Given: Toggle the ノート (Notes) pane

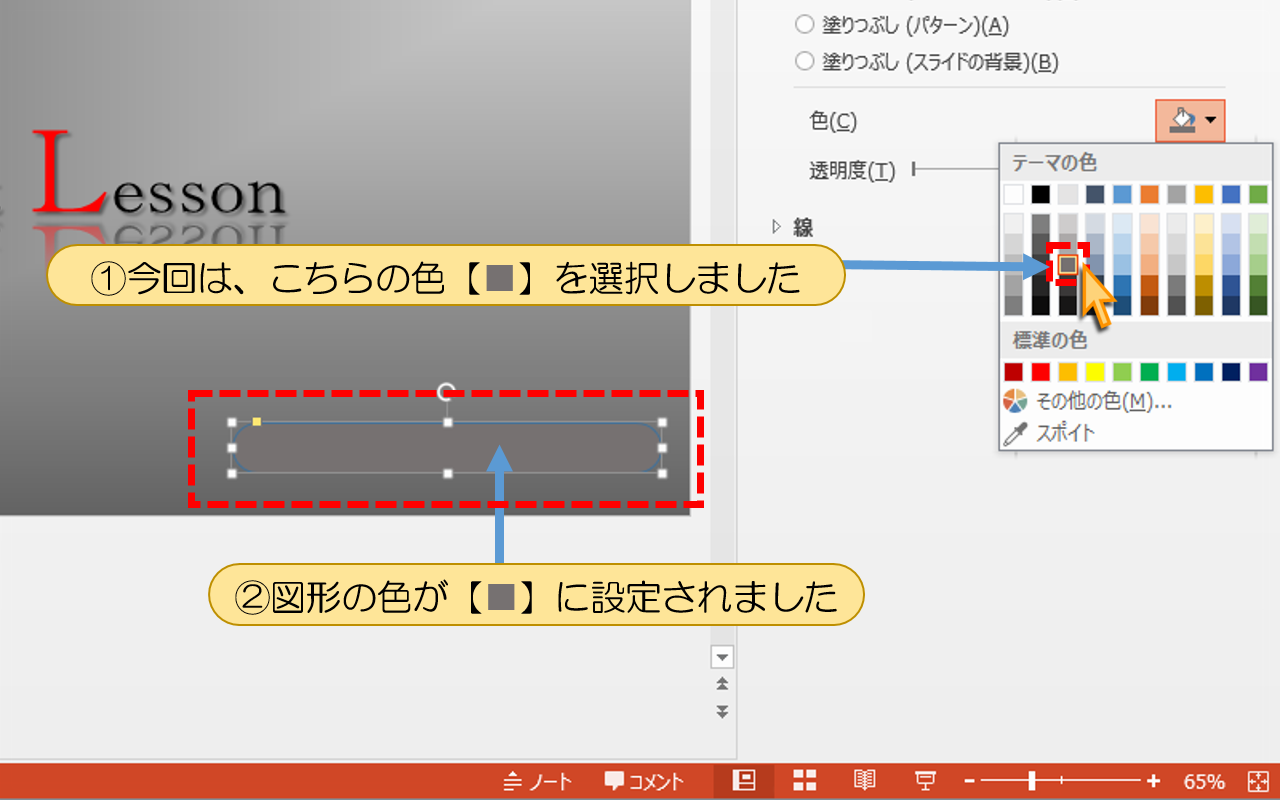Looking at the screenshot, I should [x=538, y=782].
